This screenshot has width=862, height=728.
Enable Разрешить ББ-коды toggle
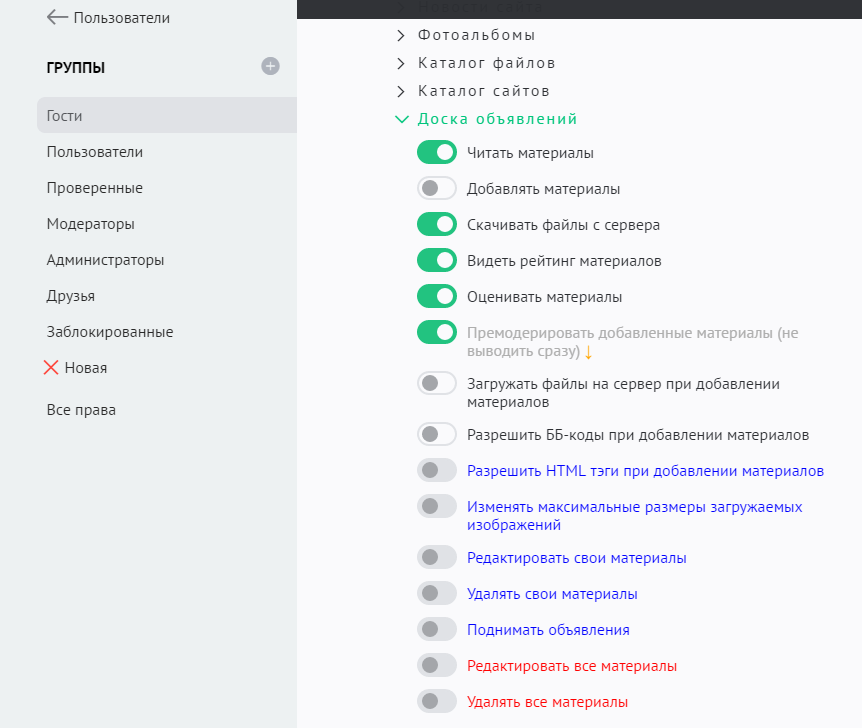(x=436, y=434)
